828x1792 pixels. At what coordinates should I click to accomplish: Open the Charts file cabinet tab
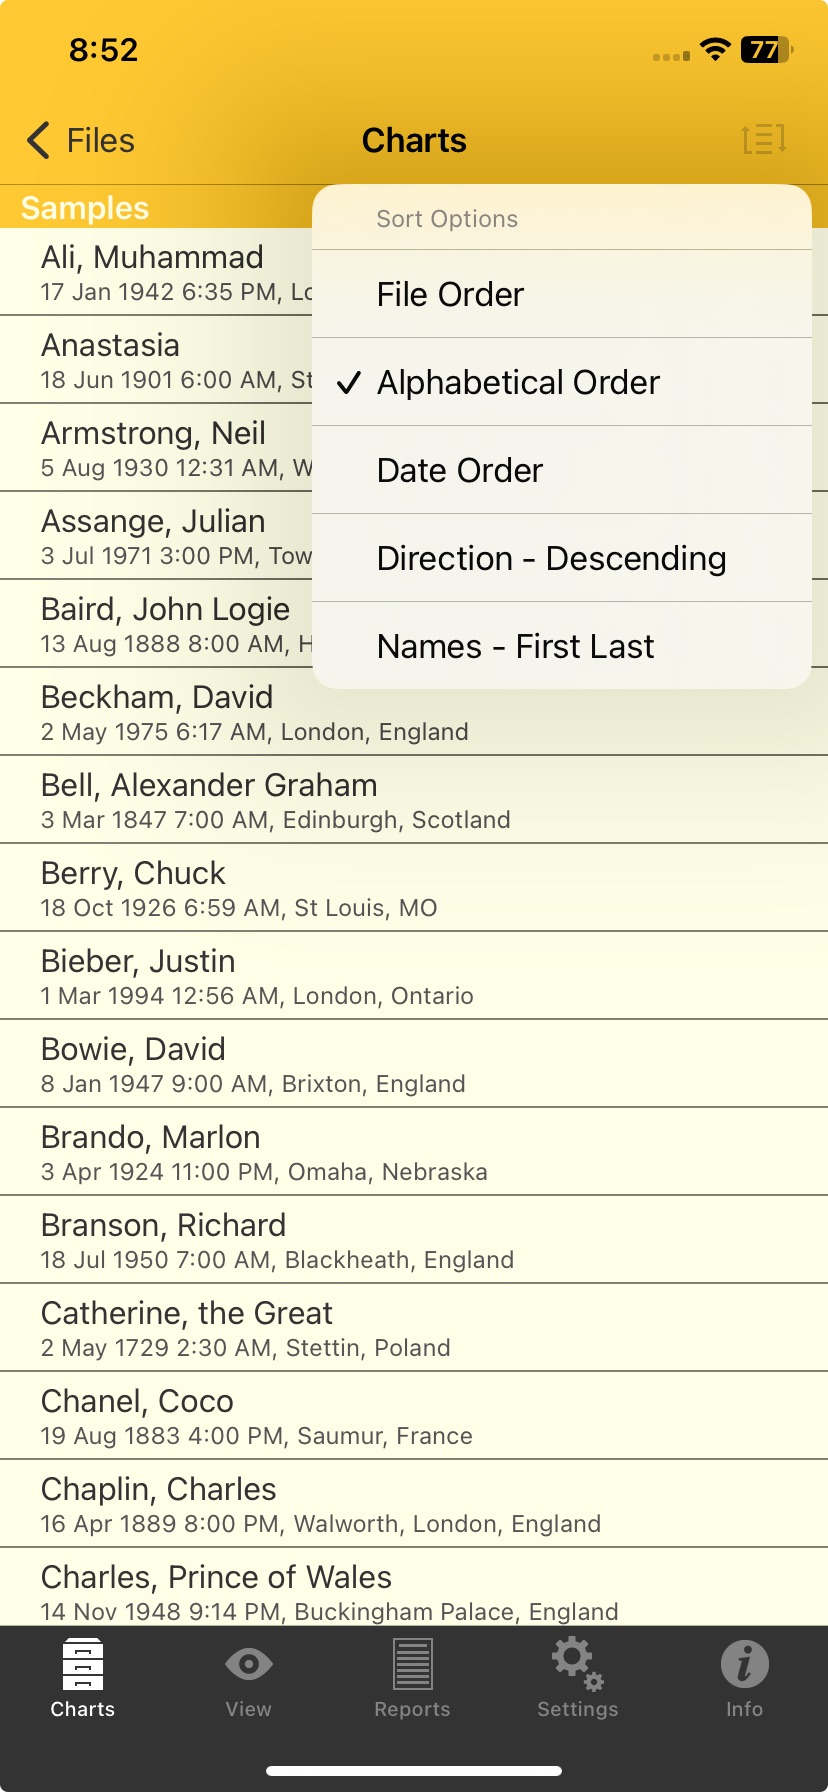(x=83, y=1678)
